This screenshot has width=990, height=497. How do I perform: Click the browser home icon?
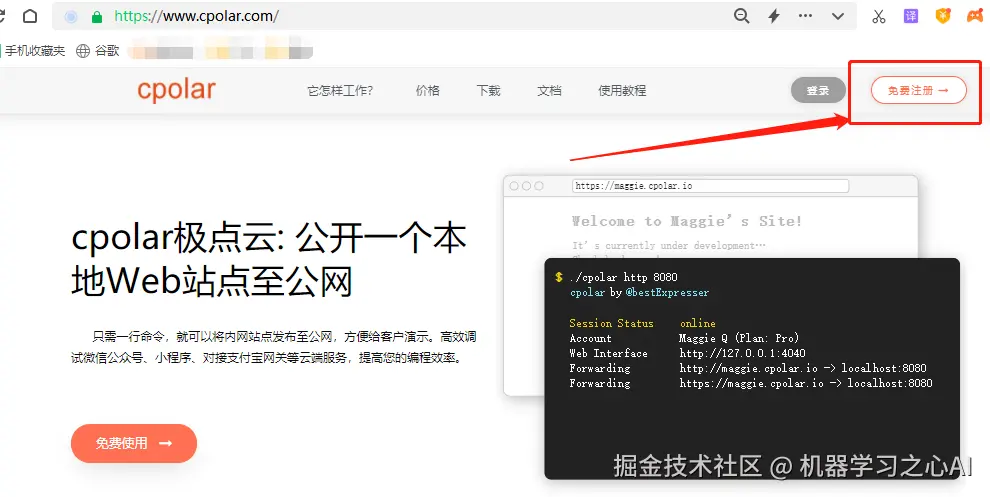[x=30, y=16]
